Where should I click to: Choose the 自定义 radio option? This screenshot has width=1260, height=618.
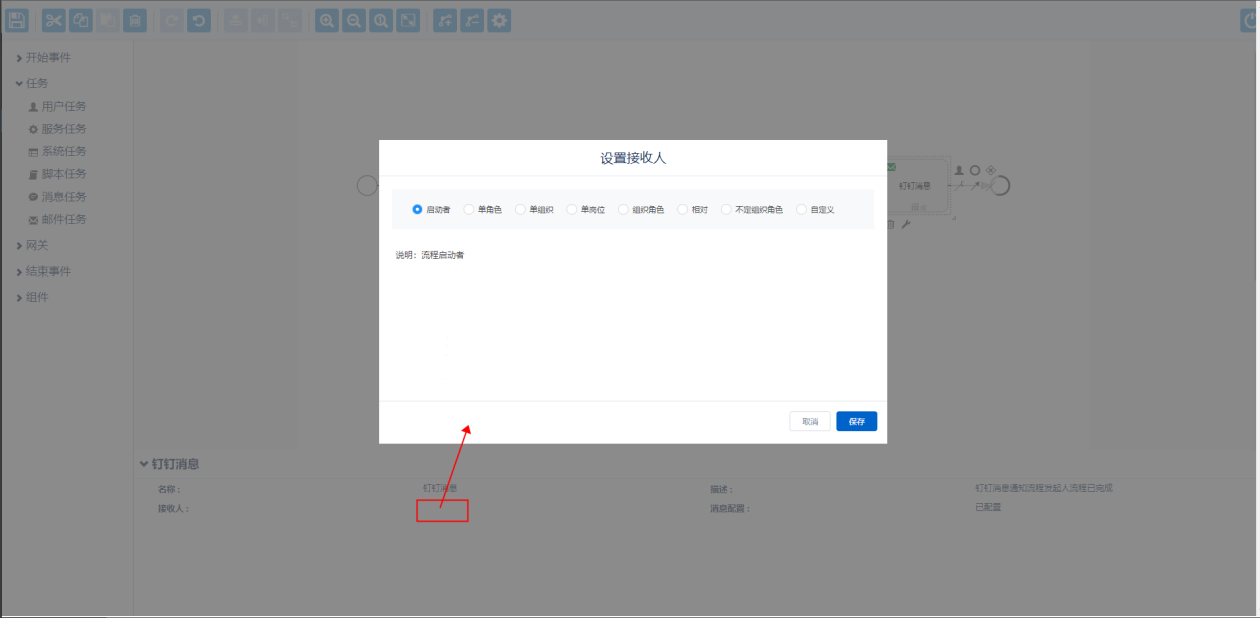tap(801, 210)
